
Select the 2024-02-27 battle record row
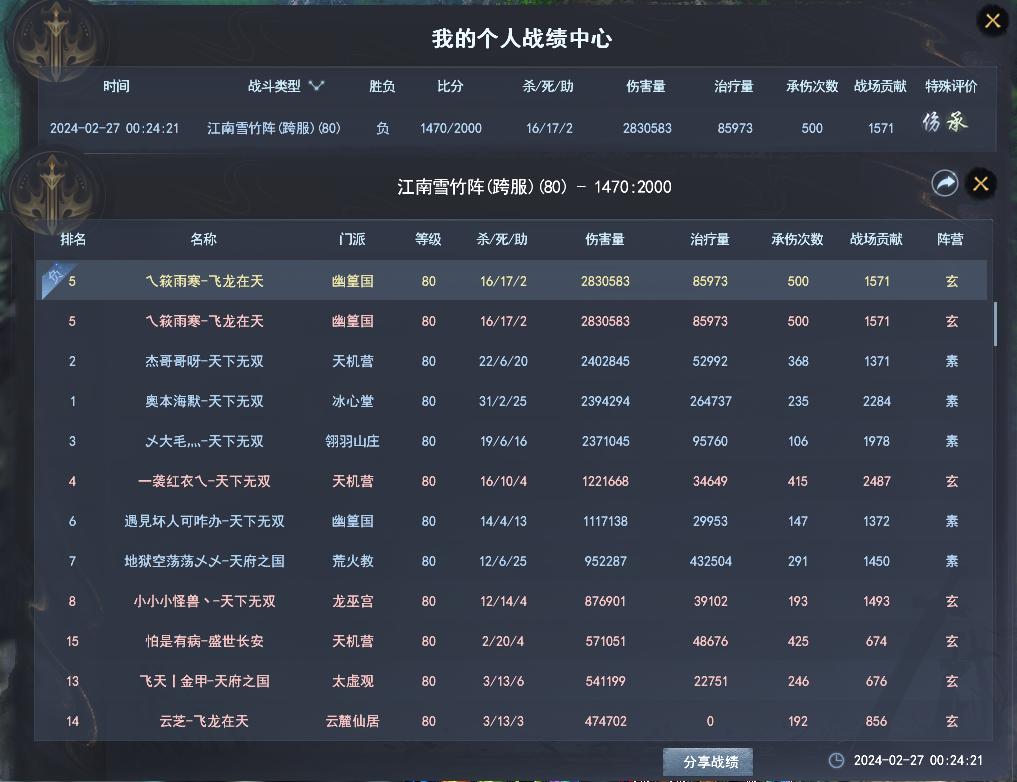pyautogui.click(x=510, y=128)
